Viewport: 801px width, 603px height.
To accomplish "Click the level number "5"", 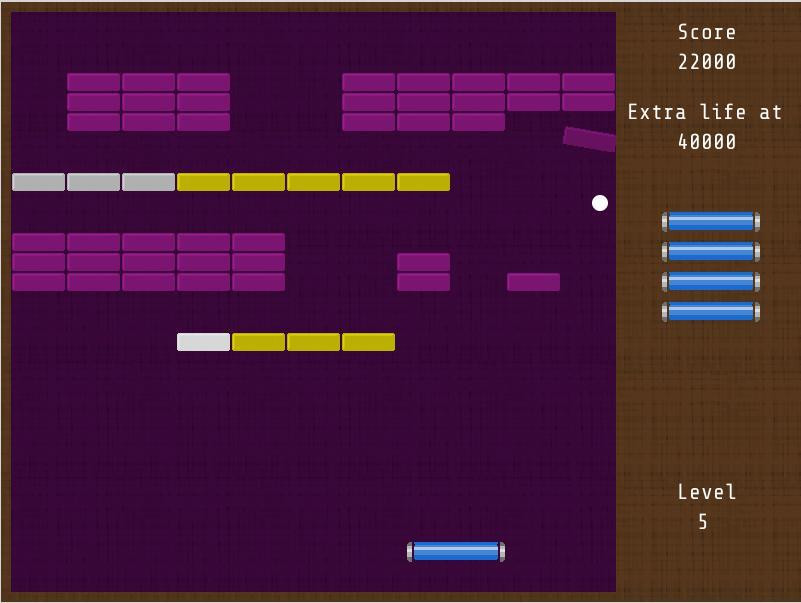I will [703, 522].
